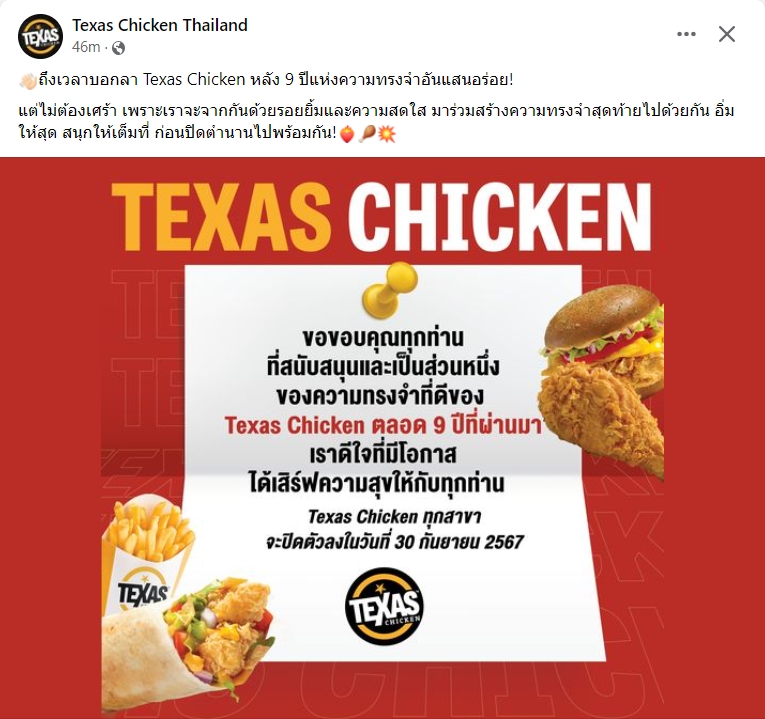Screen dimensions: 765x719
Task: Click the Texas Chicken Thailand page name
Action: tap(160, 25)
